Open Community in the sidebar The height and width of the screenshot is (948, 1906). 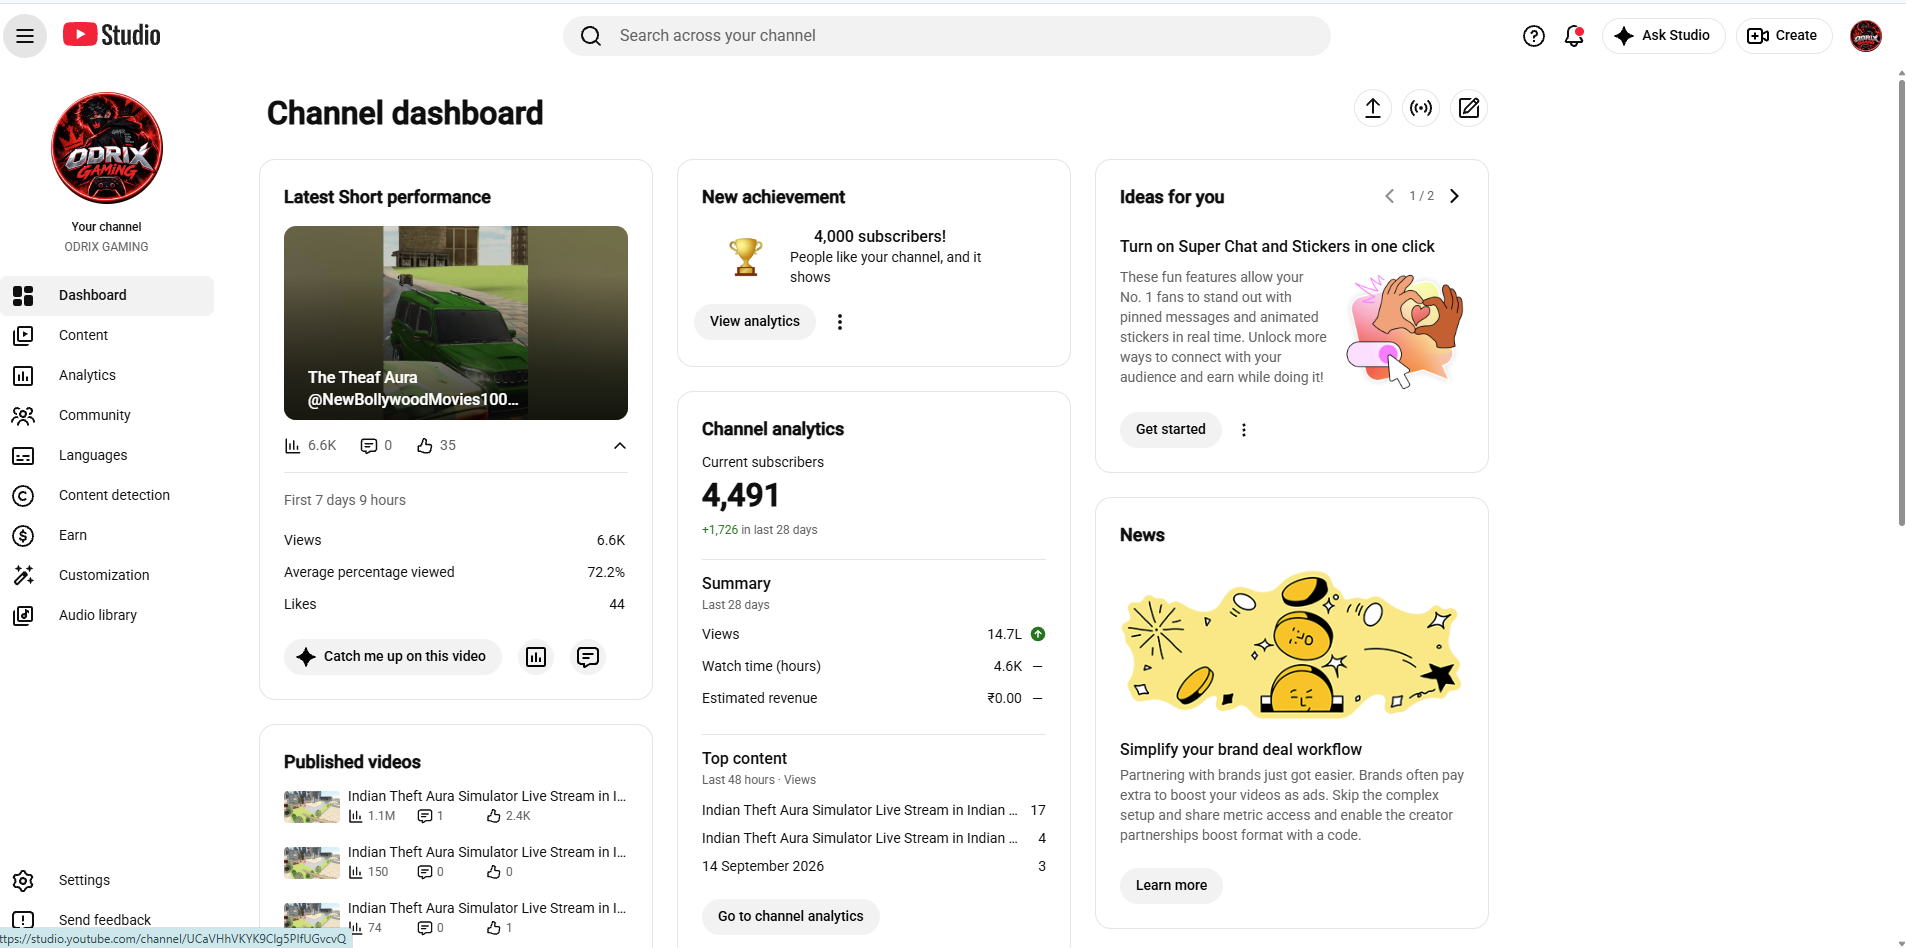tap(107, 415)
